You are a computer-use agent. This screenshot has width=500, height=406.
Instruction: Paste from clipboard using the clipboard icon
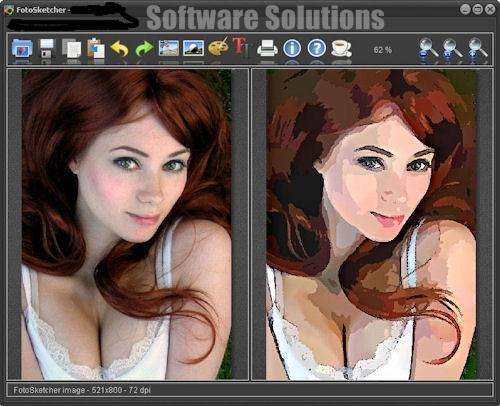coord(96,48)
